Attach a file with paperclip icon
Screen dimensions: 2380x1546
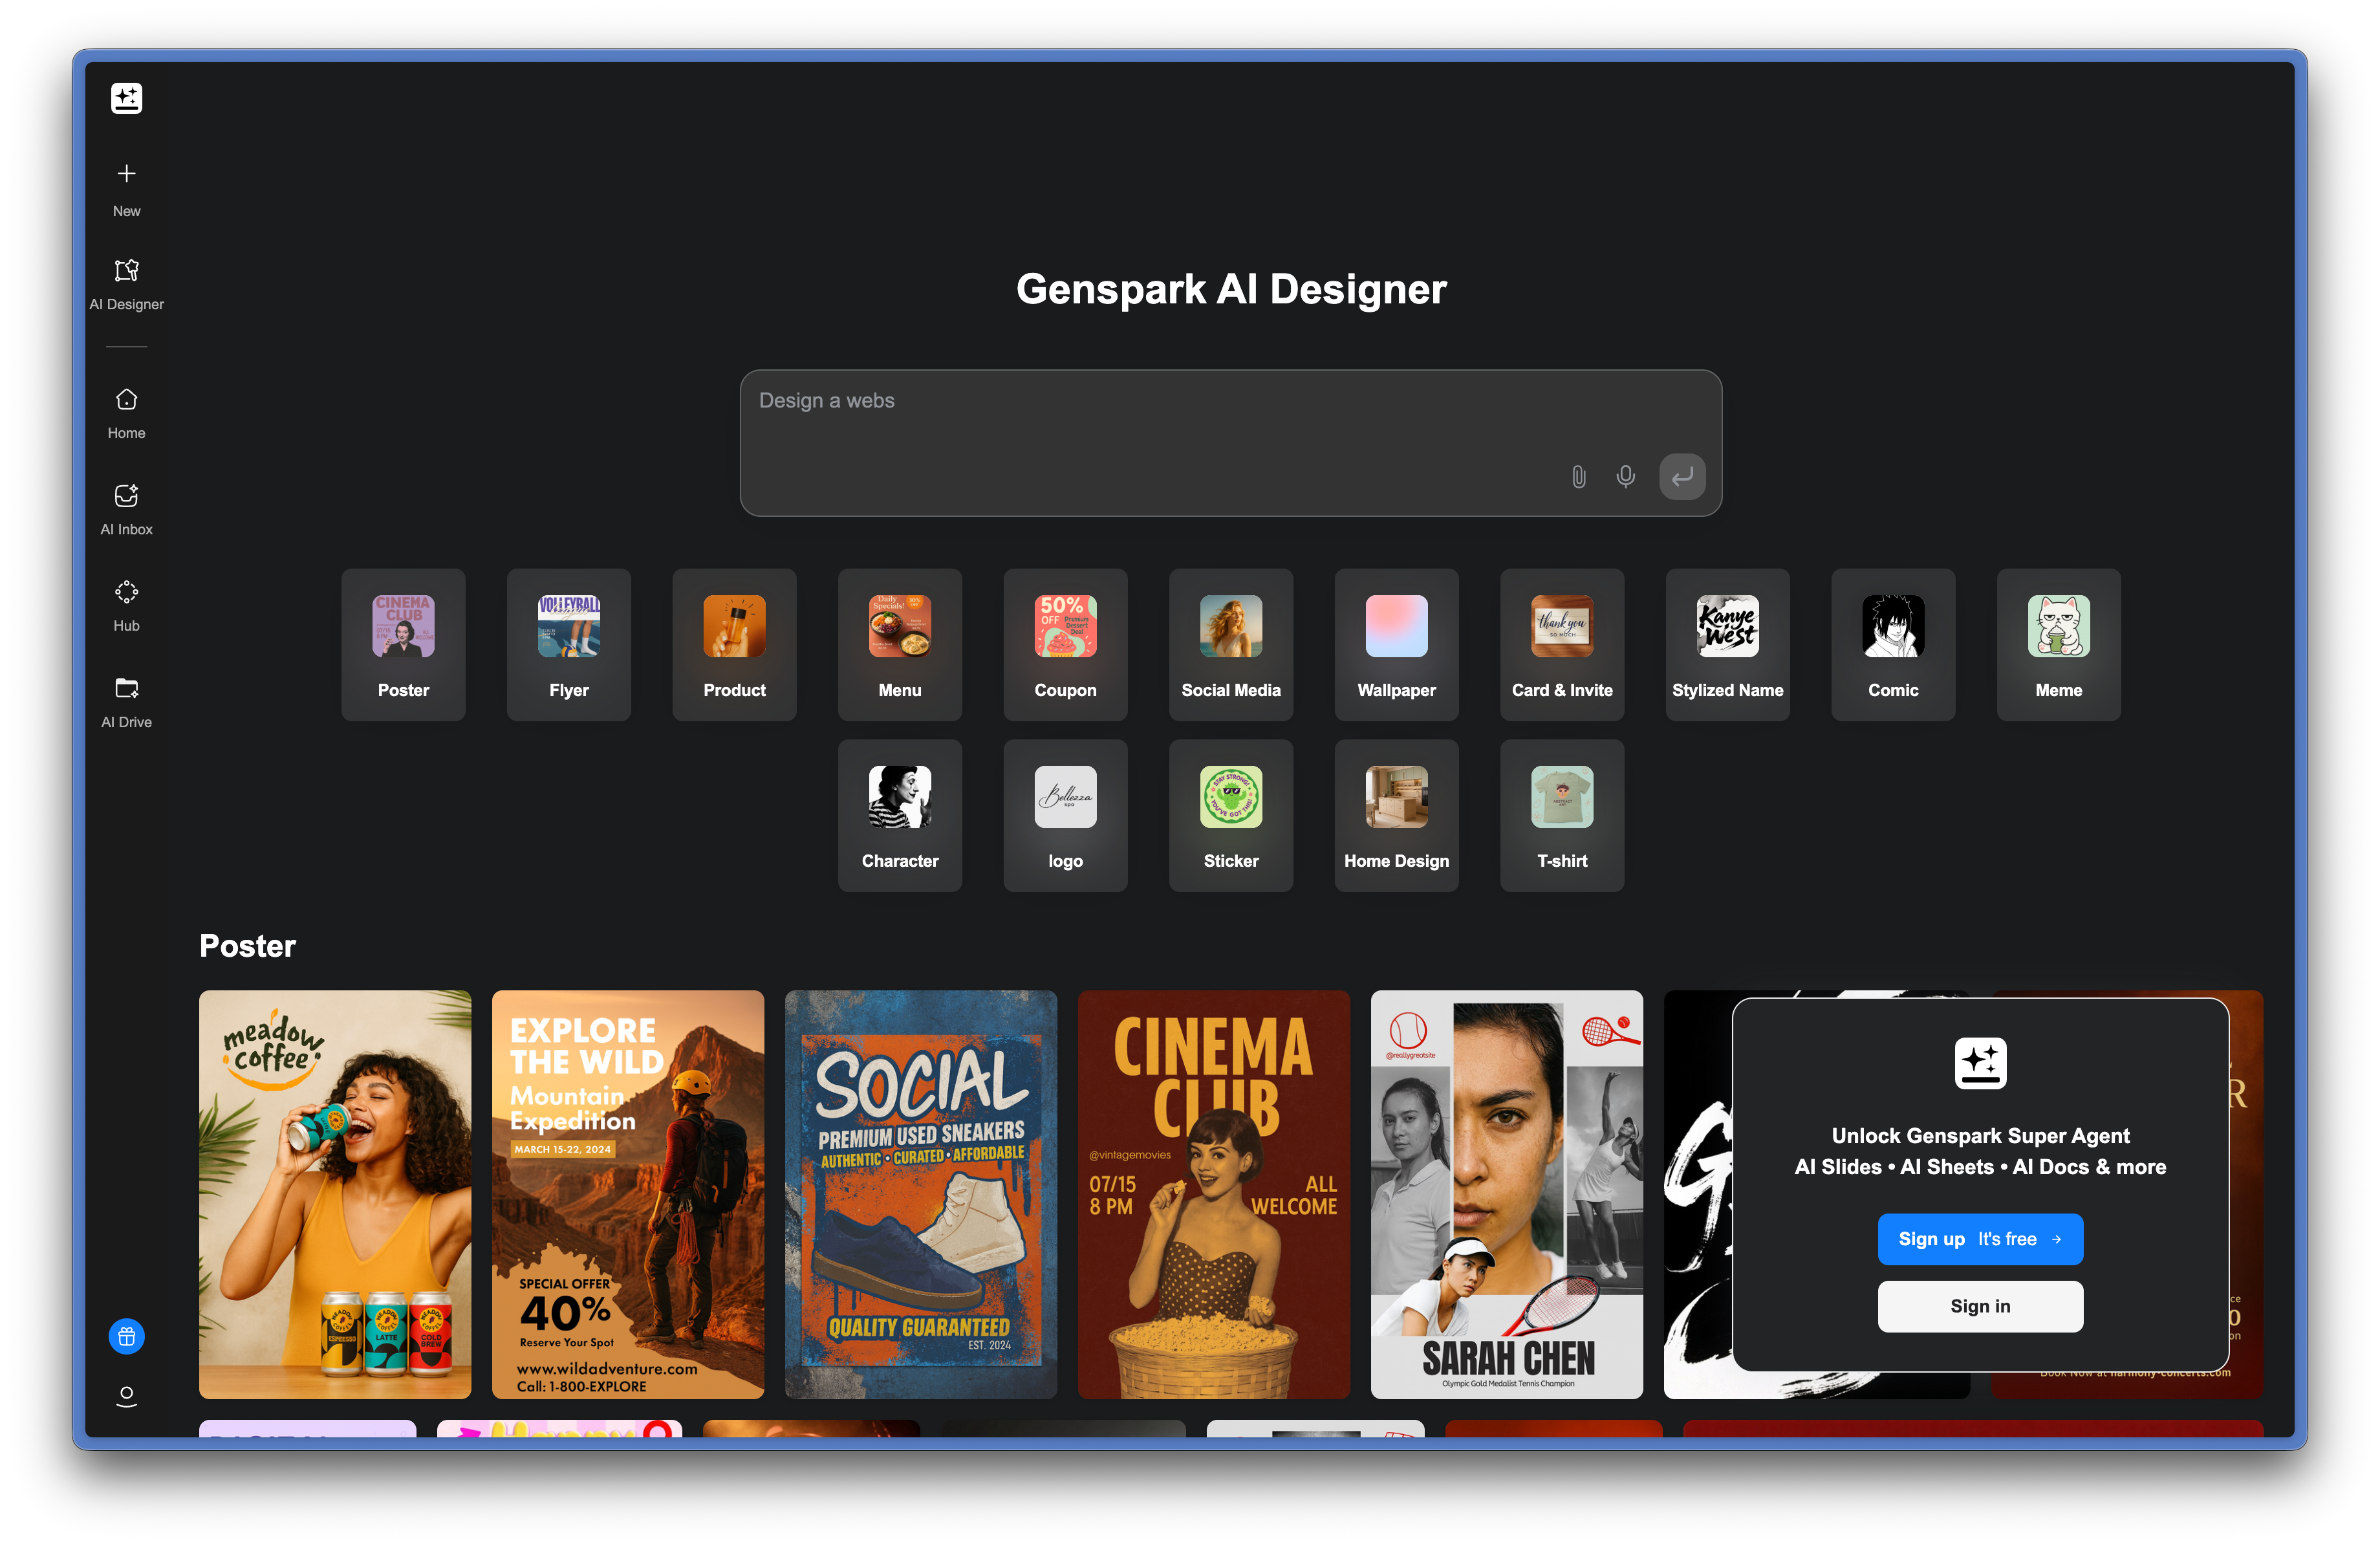point(1578,477)
